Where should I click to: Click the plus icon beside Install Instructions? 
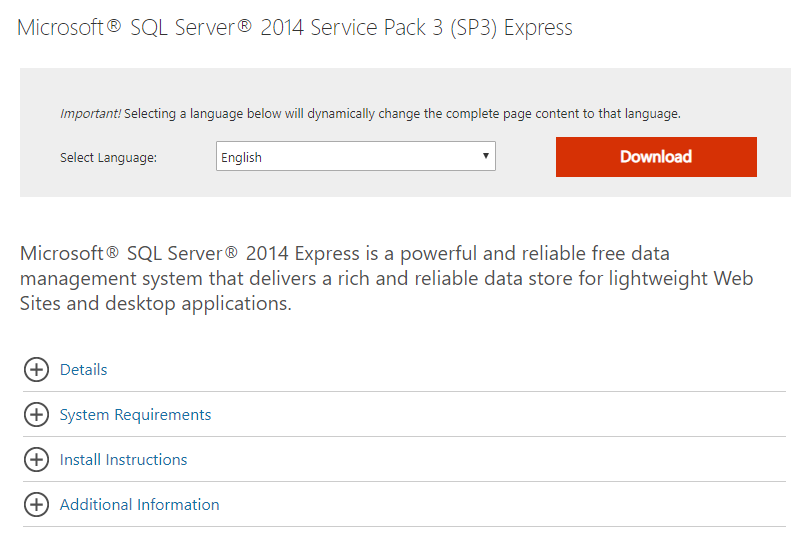tap(36, 460)
